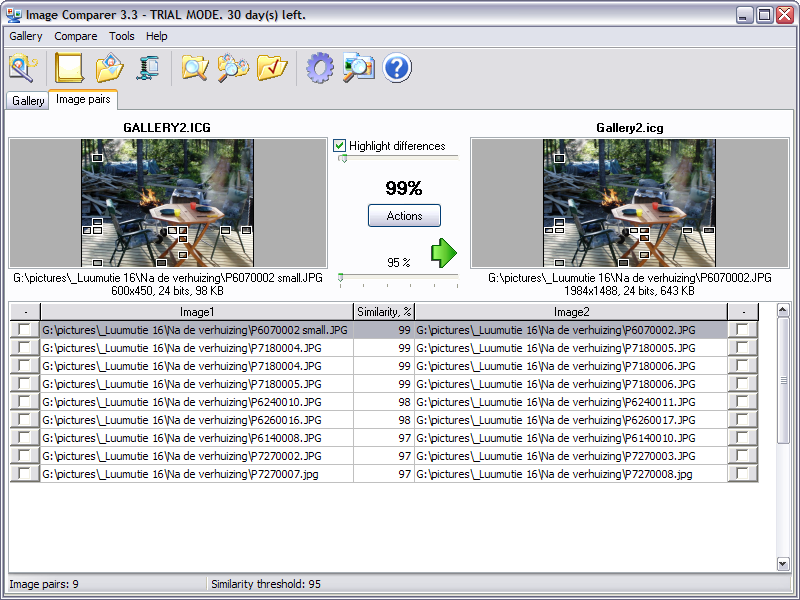Switch to the Gallery tab

(x=28, y=101)
